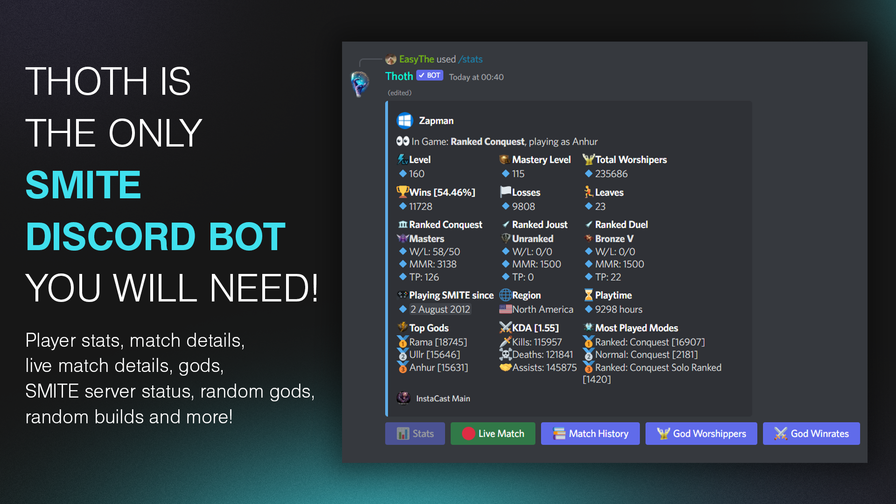The height and width of the screenshot is (504, 896).
Task: Click the Assists handshake icon
Action: point(505,367)
